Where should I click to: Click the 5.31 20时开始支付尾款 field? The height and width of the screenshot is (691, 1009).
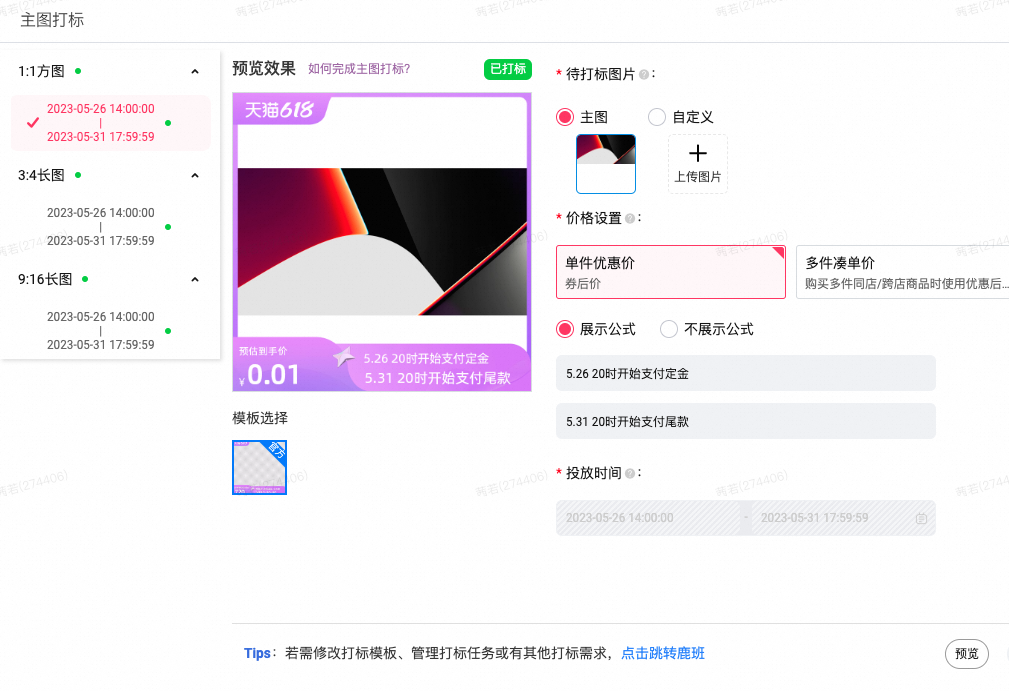point(746,421)
